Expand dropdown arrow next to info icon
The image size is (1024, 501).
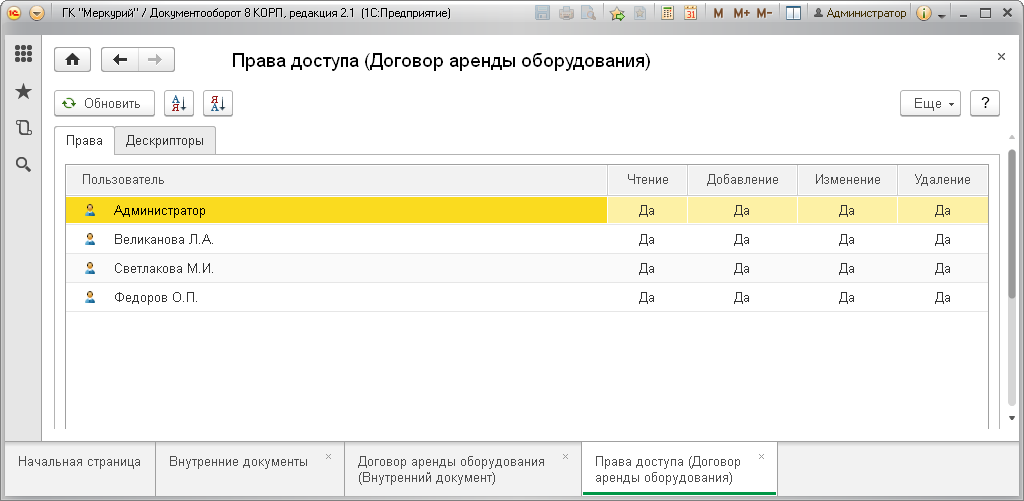(x=941, y=14)
